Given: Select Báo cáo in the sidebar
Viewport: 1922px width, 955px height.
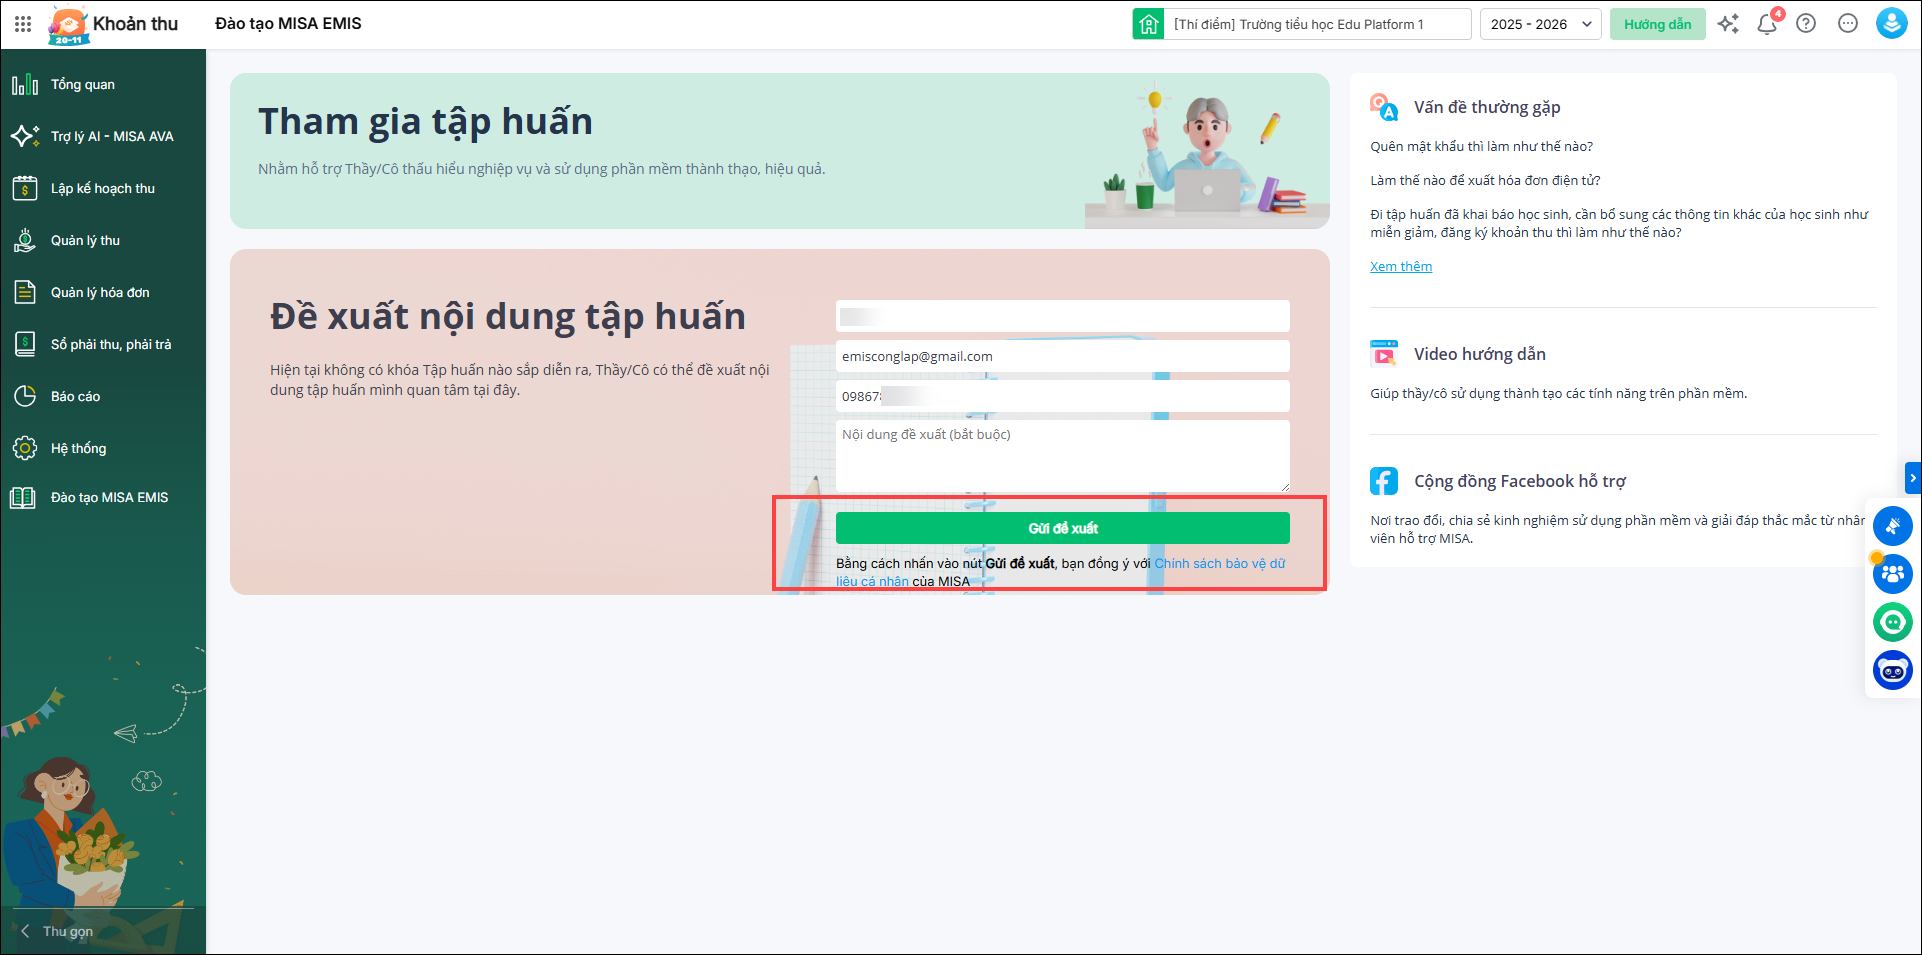Looking at the screenshot, I should coord(76,397).
